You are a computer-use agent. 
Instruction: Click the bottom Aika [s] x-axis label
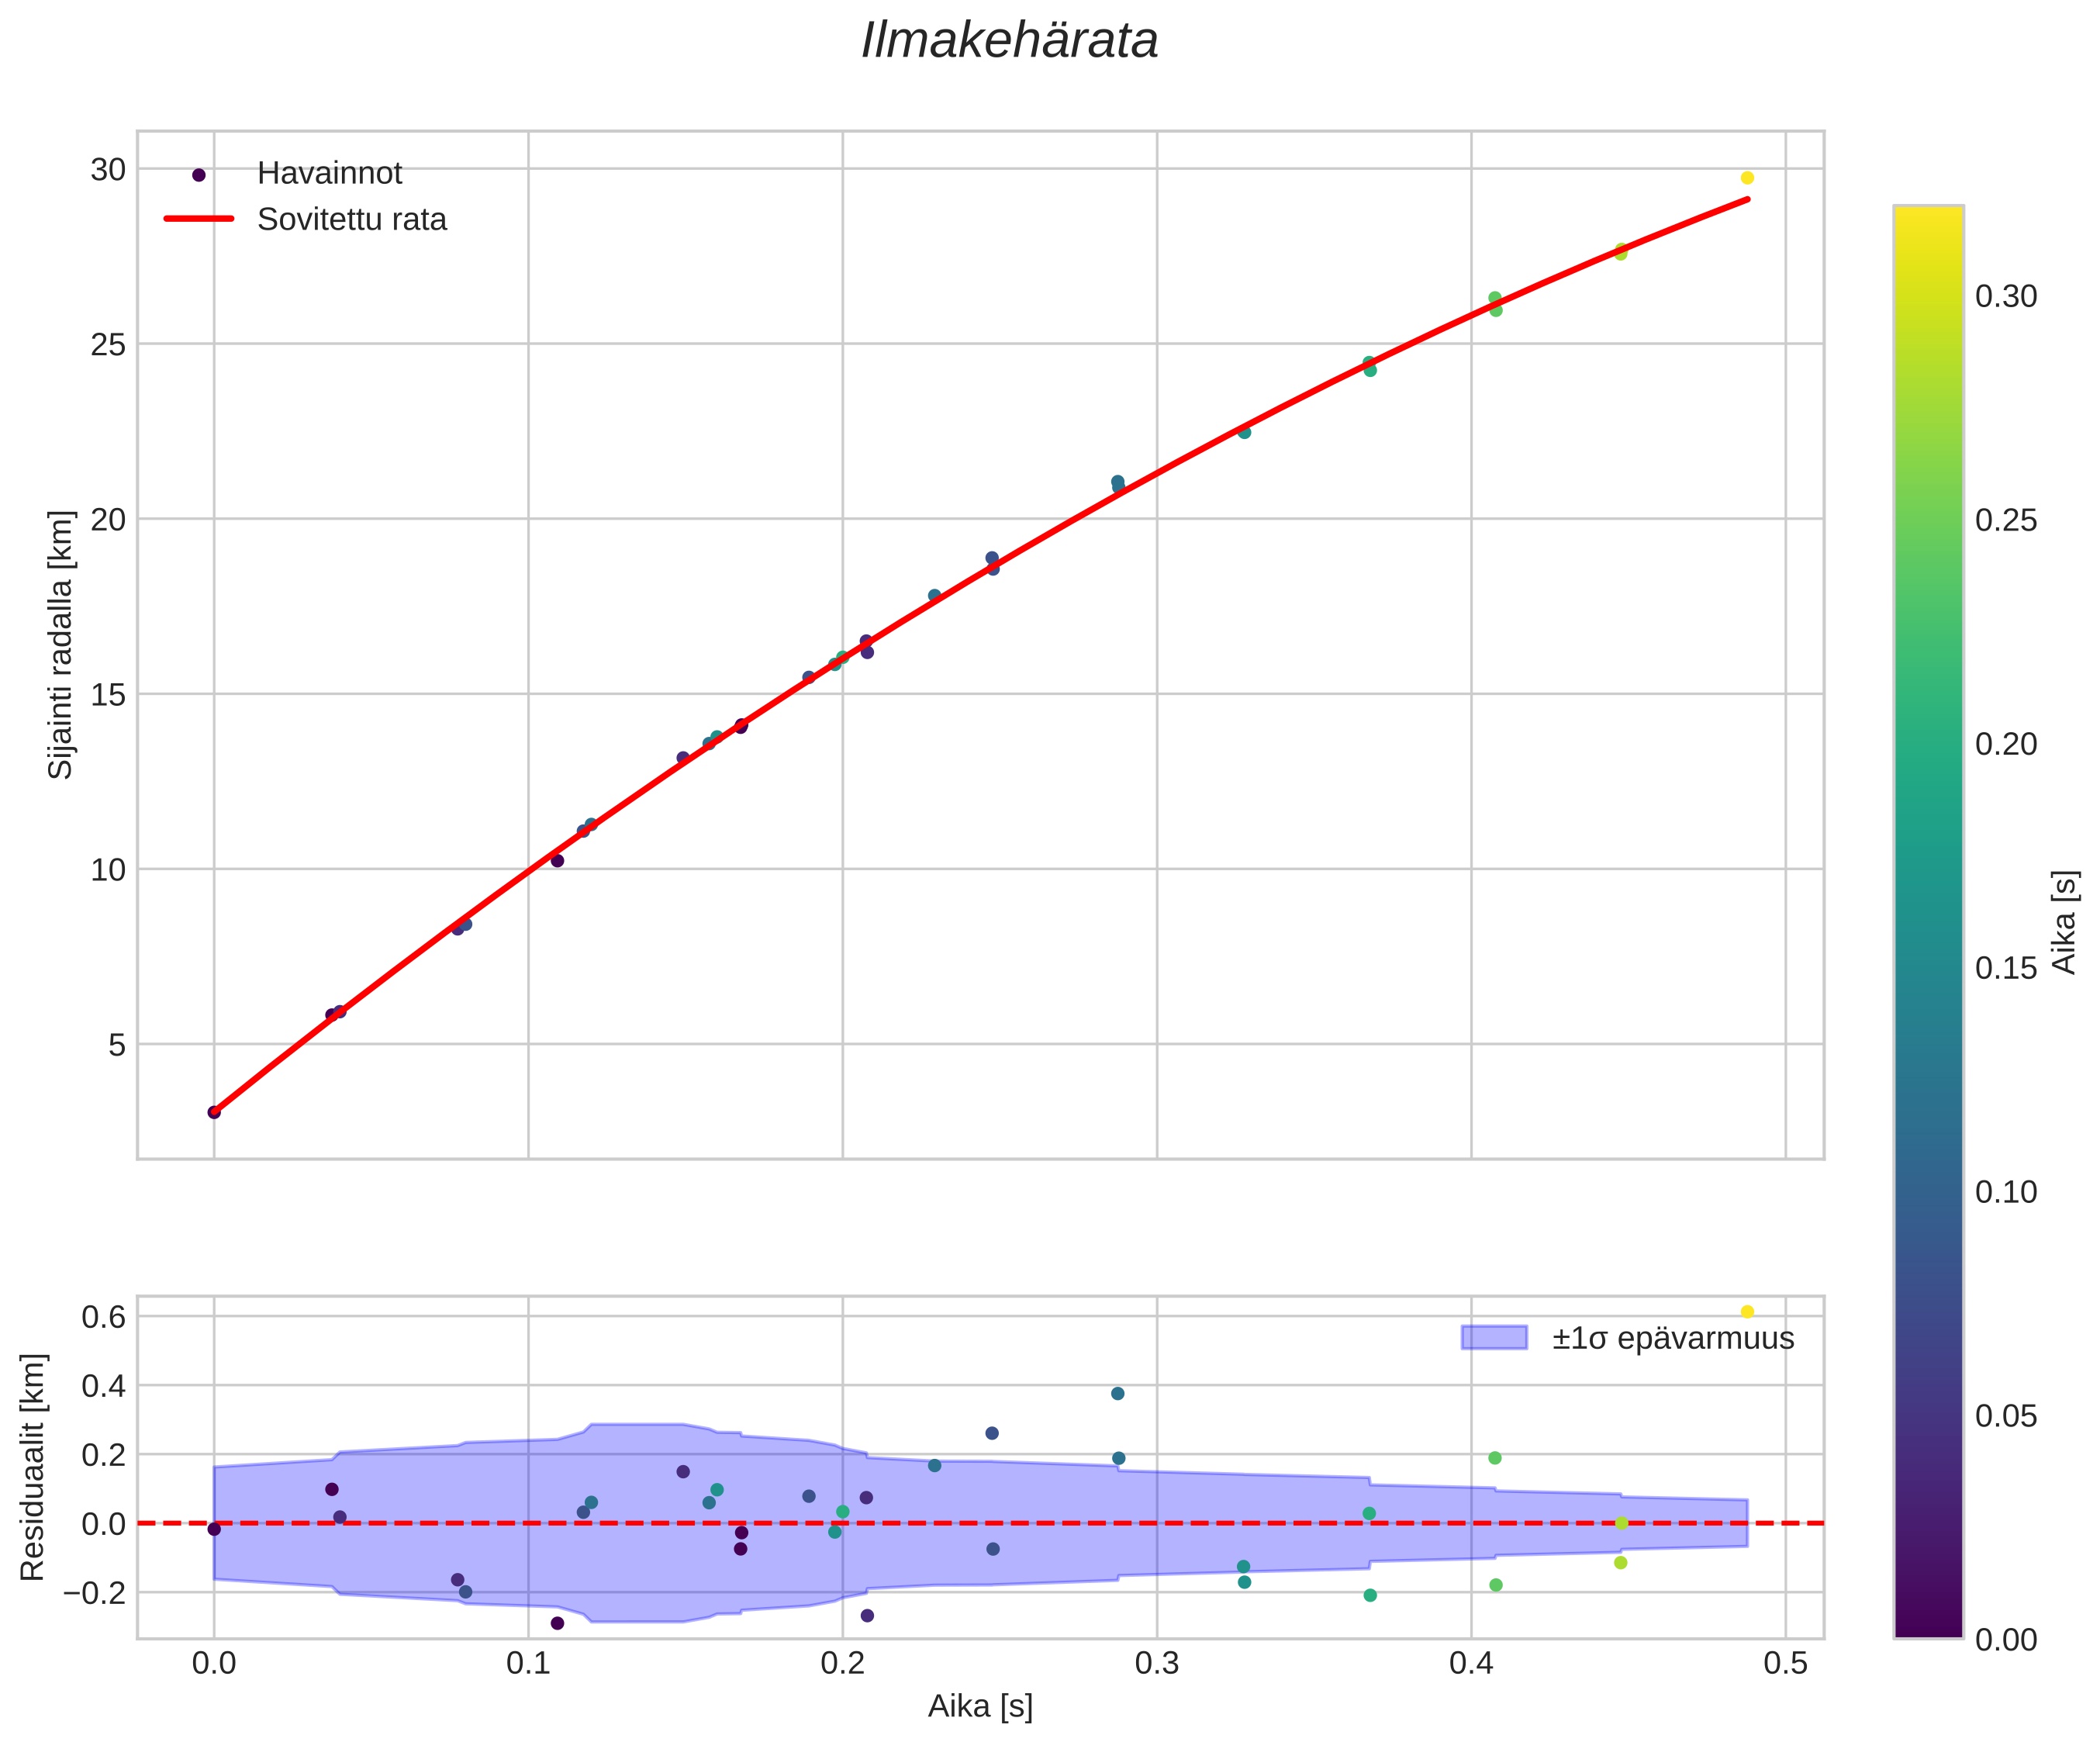coord(980,1706)
